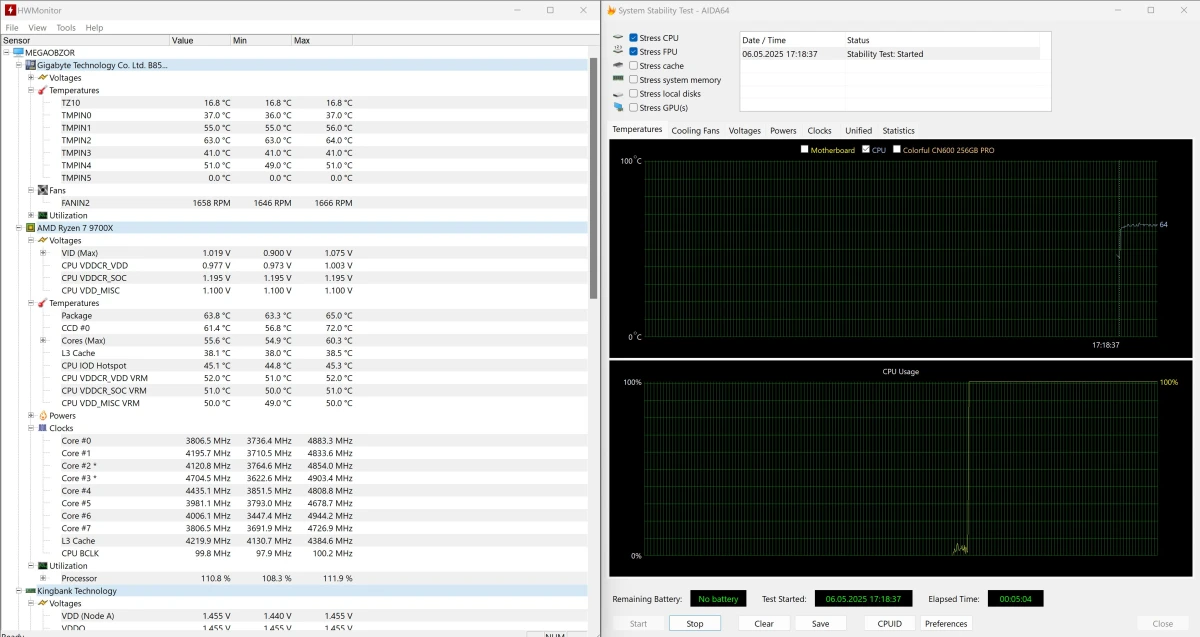Expand the VID (Max) voltage entry
Viewport: 1200px width, 637px height.
(x=43, y=253)
